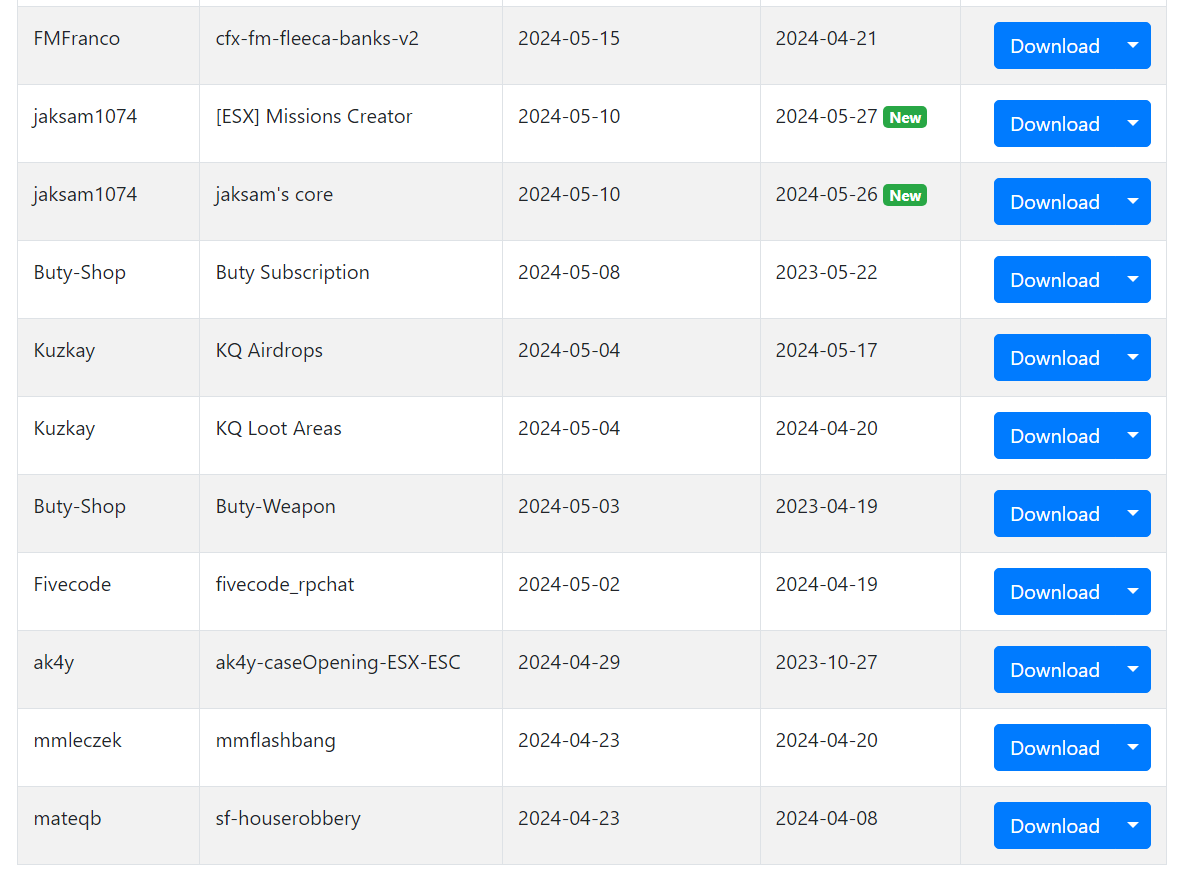The height and width of the screenshot is (869, 1184).
Task: Select author jaksam1074 in Missions Creator row
Action: point(85,117)
